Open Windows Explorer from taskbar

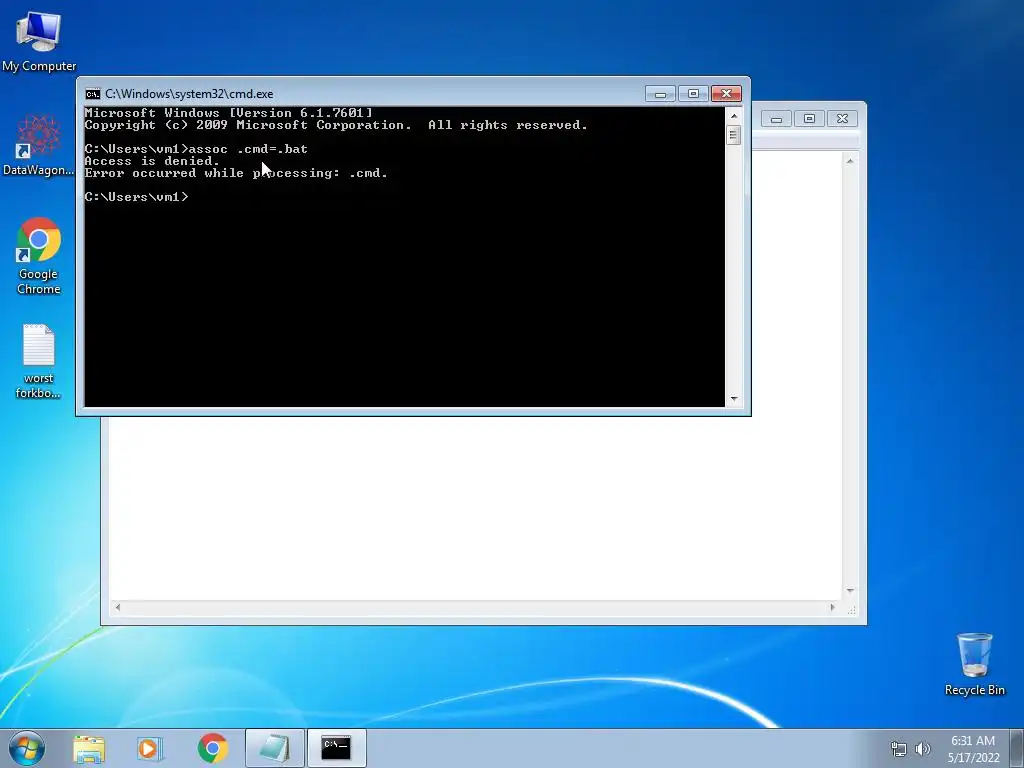[x=89, y=748]
